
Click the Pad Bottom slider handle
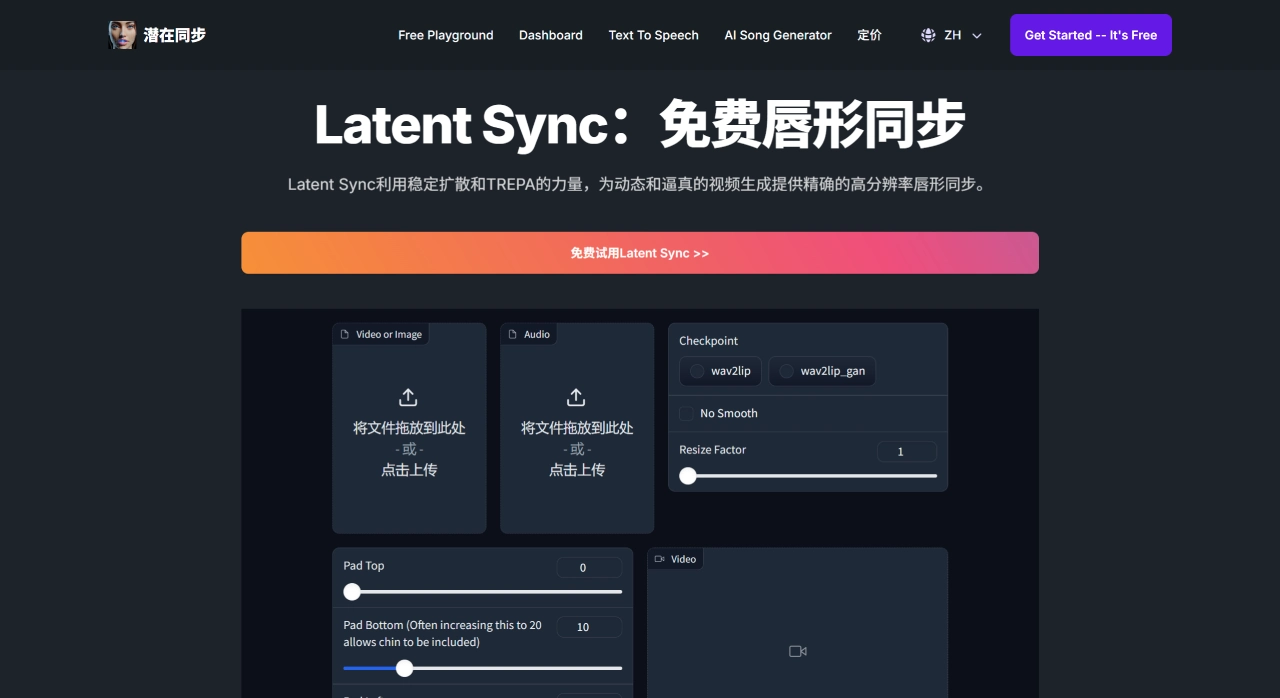click(404, 668)
